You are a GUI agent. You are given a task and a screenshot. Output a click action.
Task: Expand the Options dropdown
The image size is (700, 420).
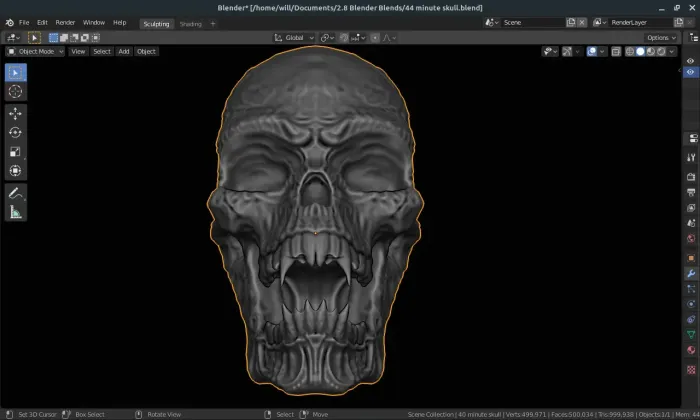click(660, 37)
